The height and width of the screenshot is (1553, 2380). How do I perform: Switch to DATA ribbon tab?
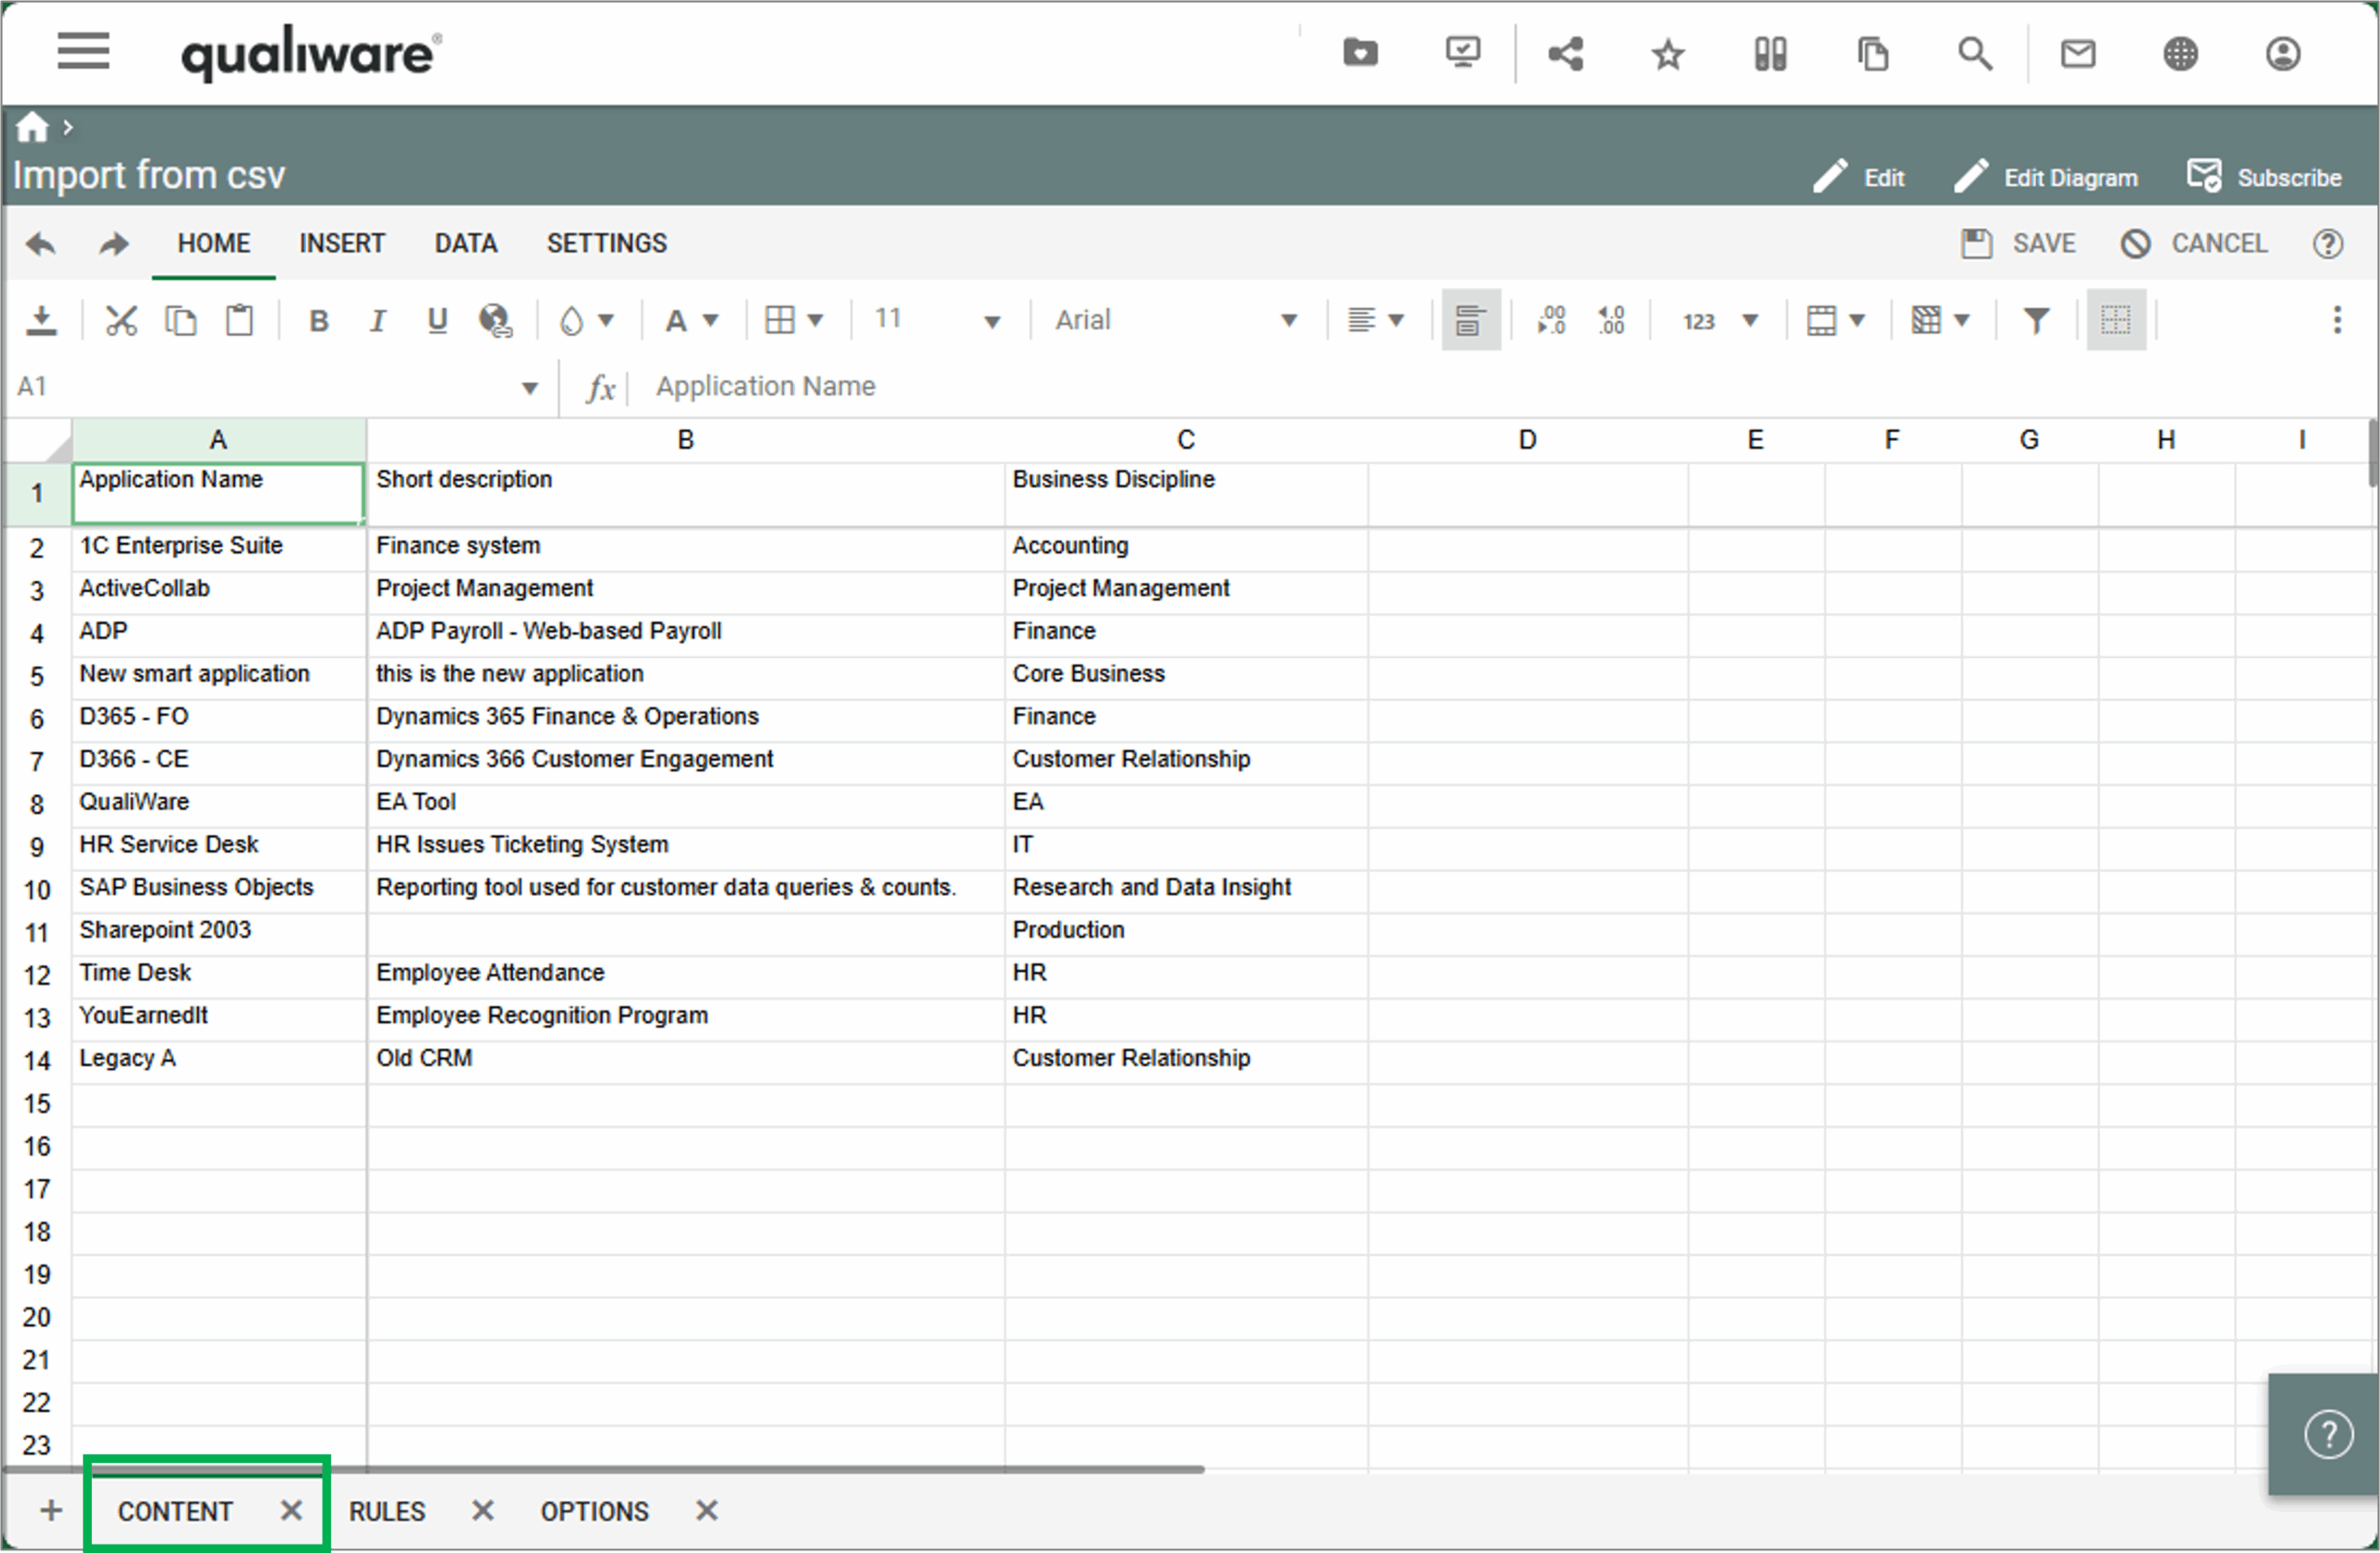click(465, 243)
